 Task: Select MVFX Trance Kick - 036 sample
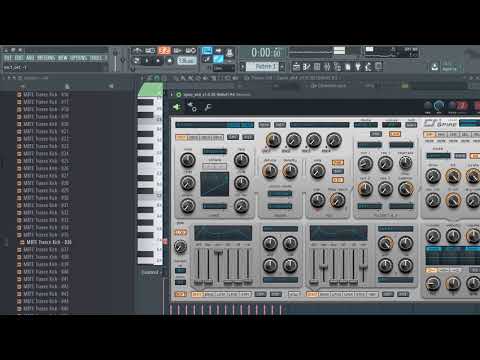point(49,242)
